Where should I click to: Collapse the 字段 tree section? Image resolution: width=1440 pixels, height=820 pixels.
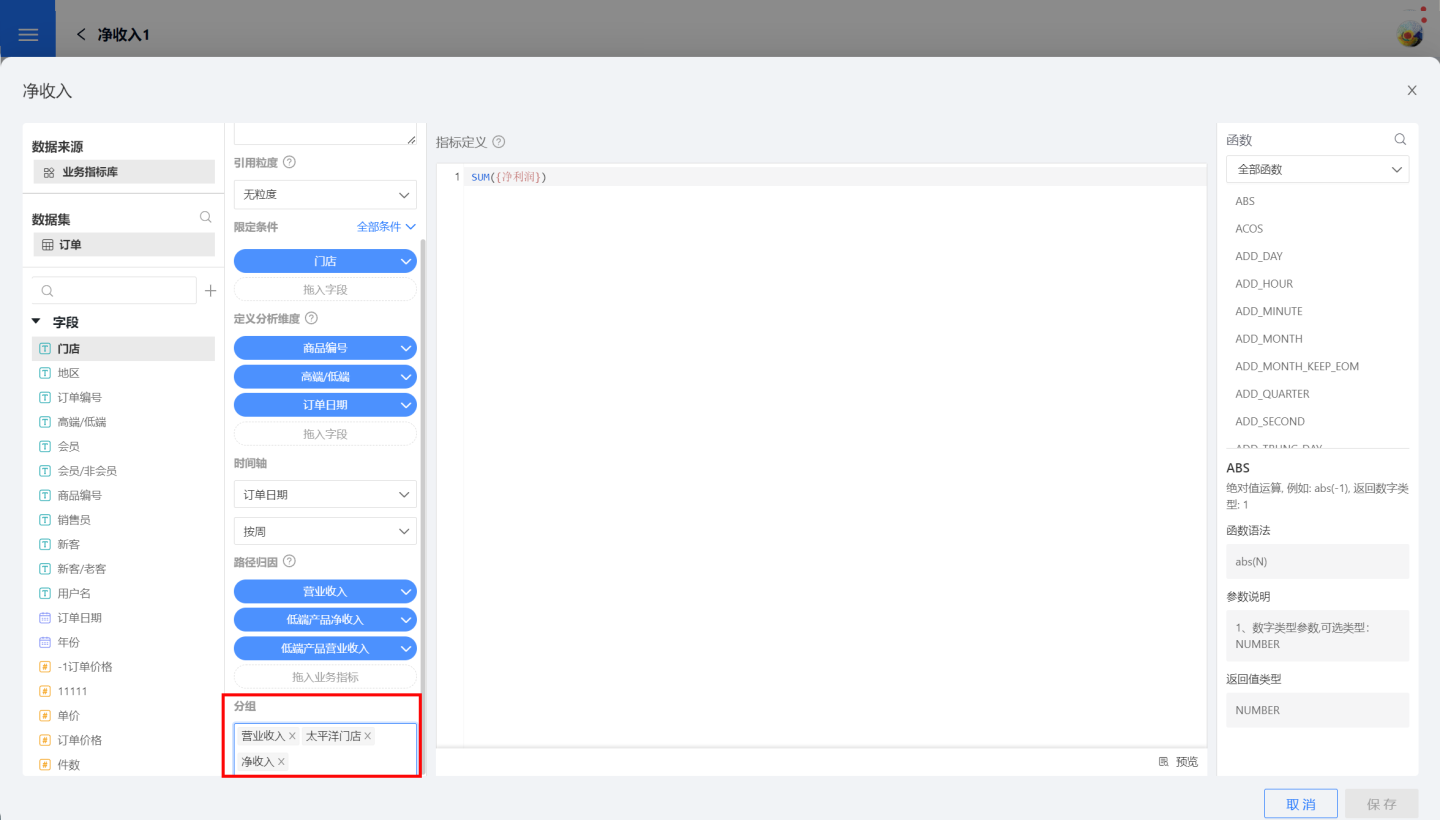[x=37, y=322]
